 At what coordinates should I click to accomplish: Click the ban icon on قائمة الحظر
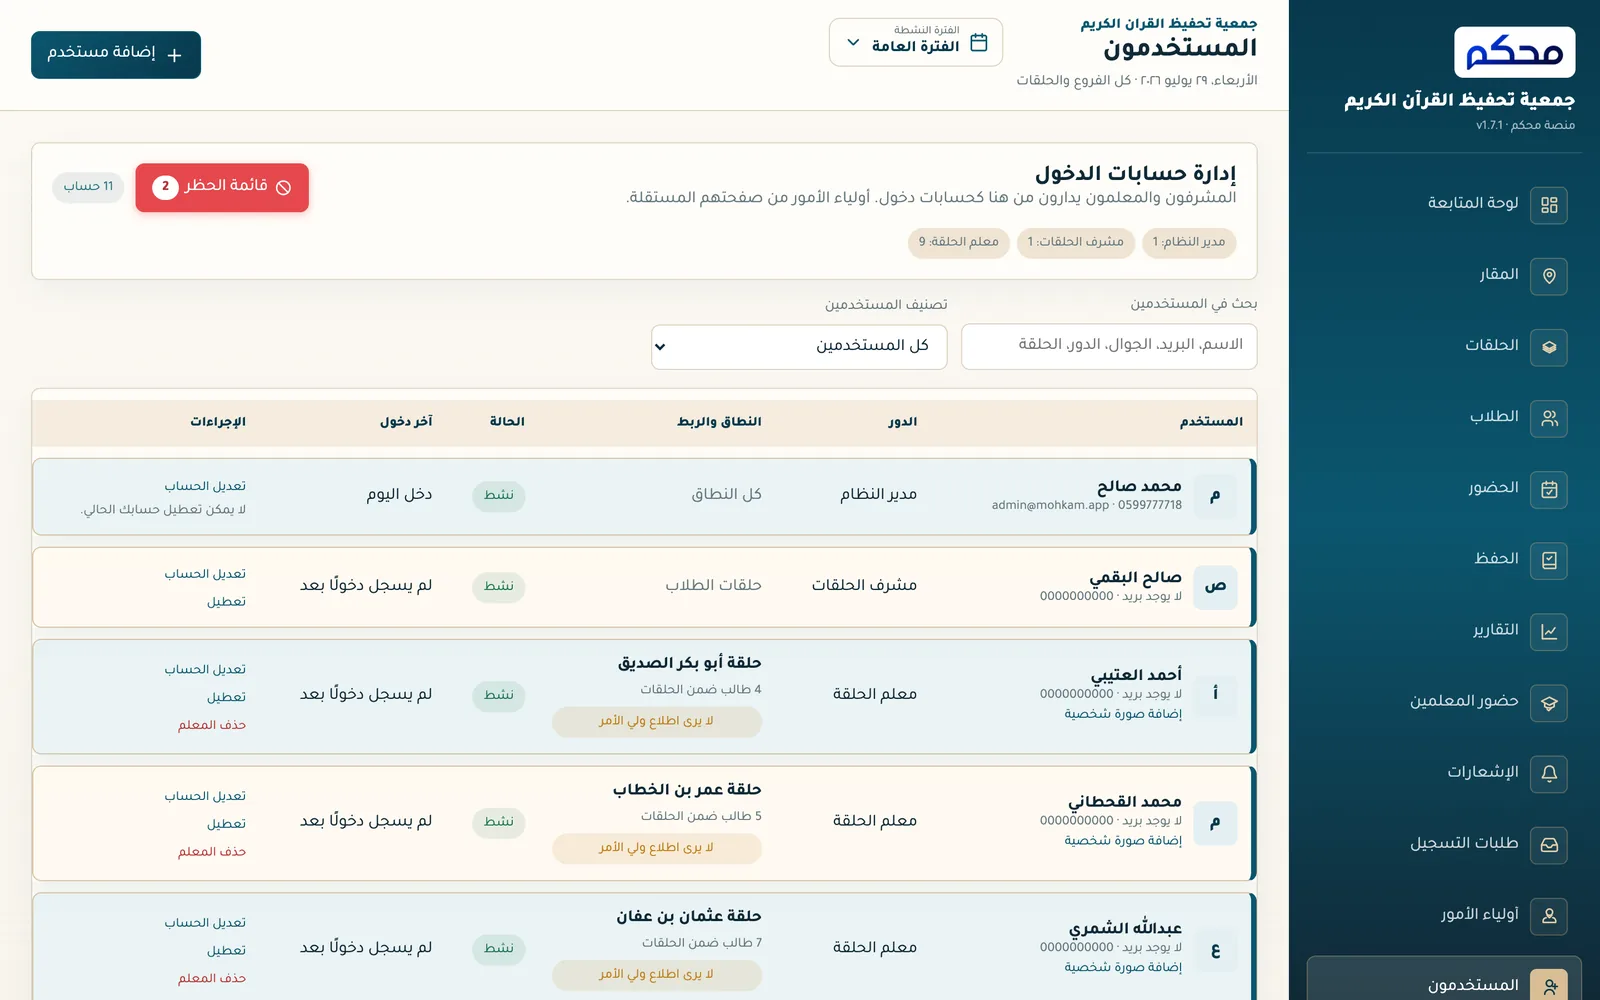283,187
